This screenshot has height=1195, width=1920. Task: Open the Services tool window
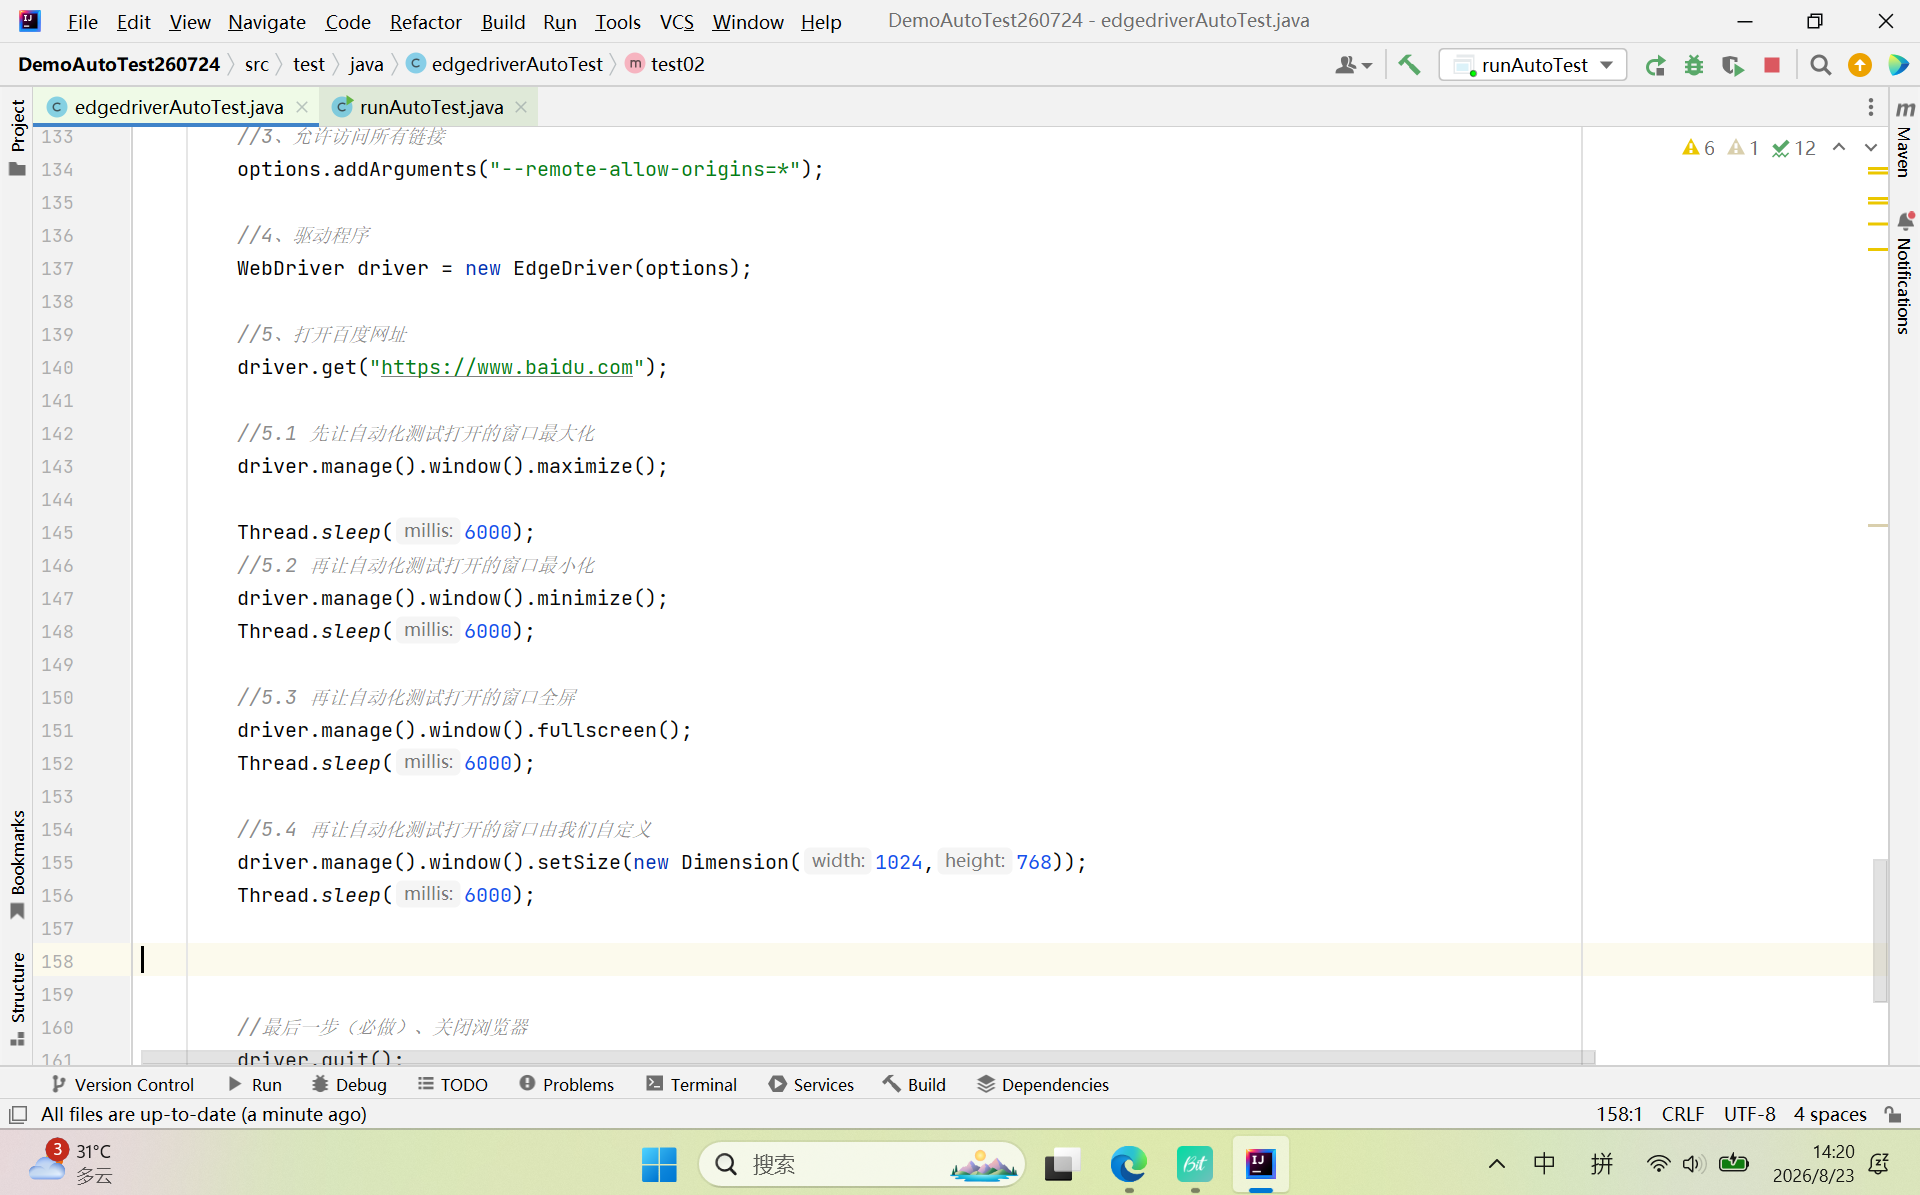pyautogui.click(x=811, y=1084)
